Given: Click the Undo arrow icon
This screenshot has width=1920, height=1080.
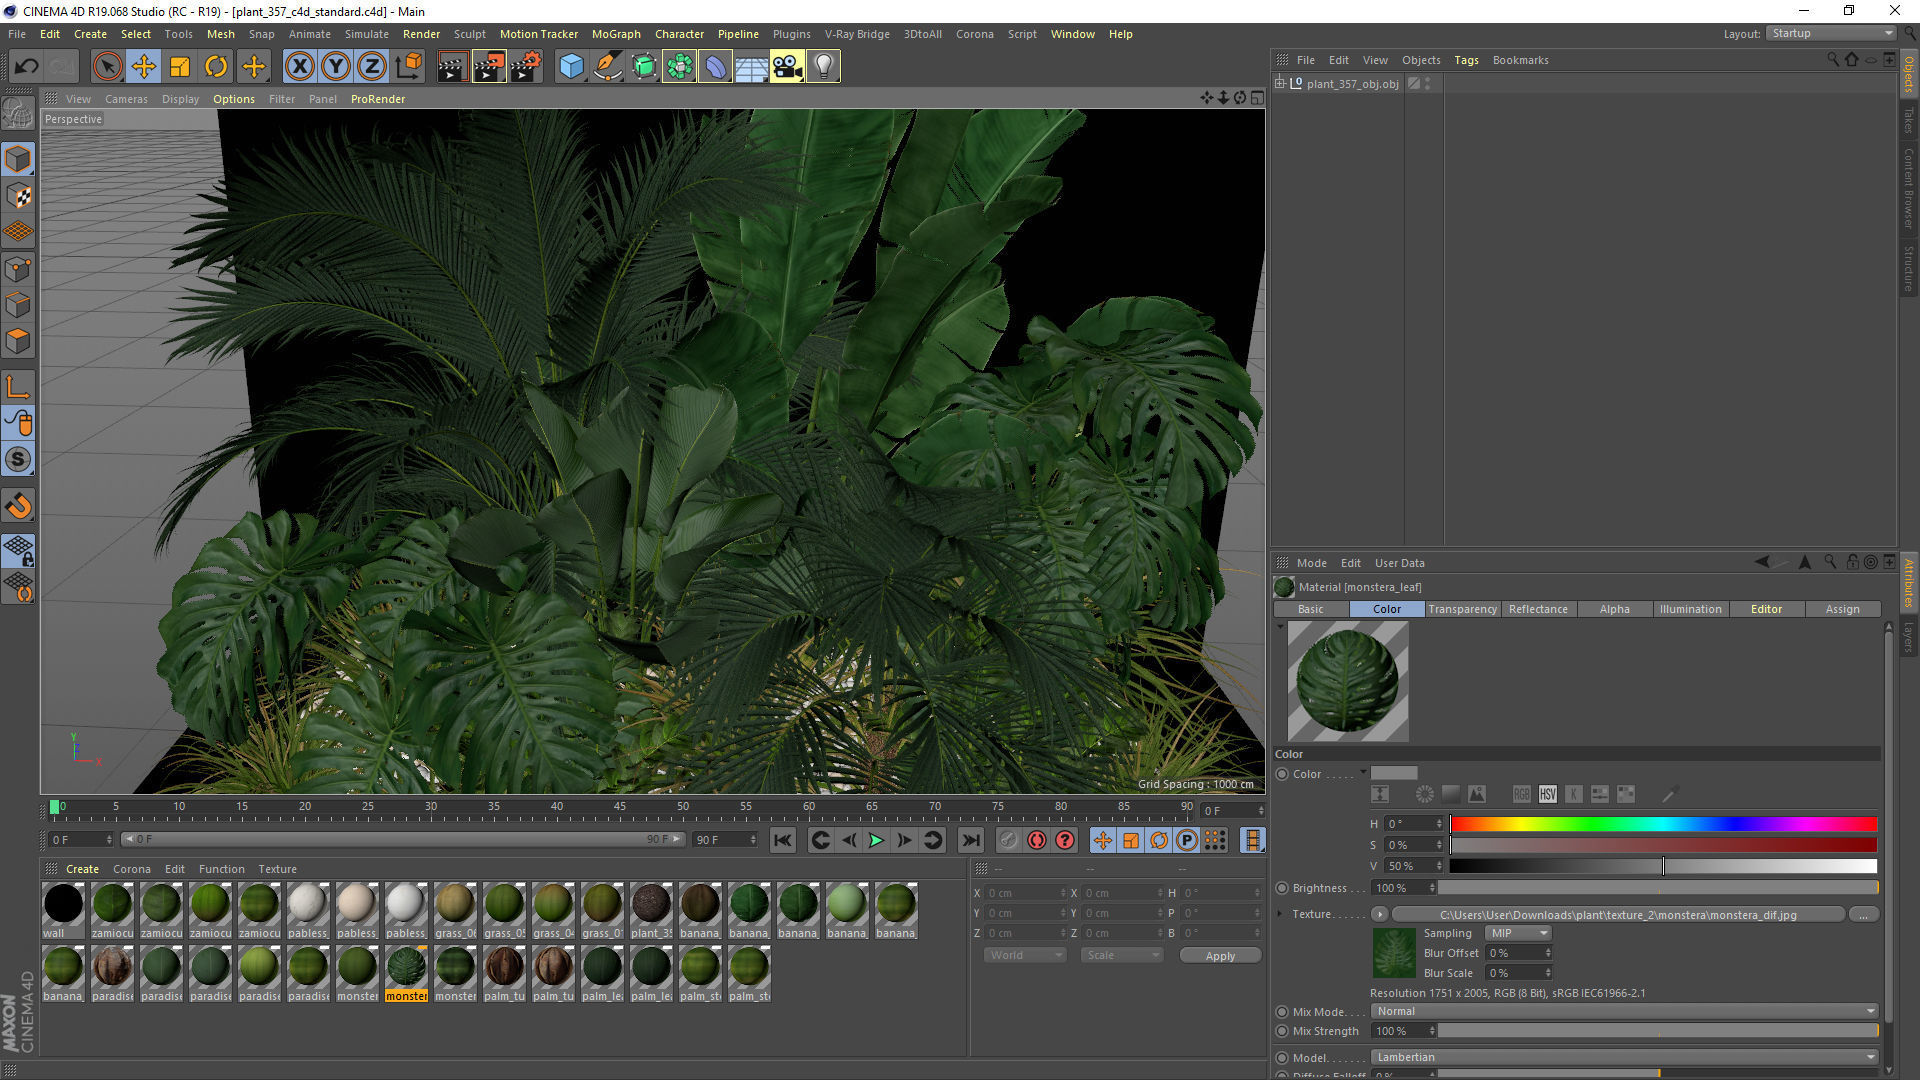Looking at the screenshot, I should coord(26,67).
